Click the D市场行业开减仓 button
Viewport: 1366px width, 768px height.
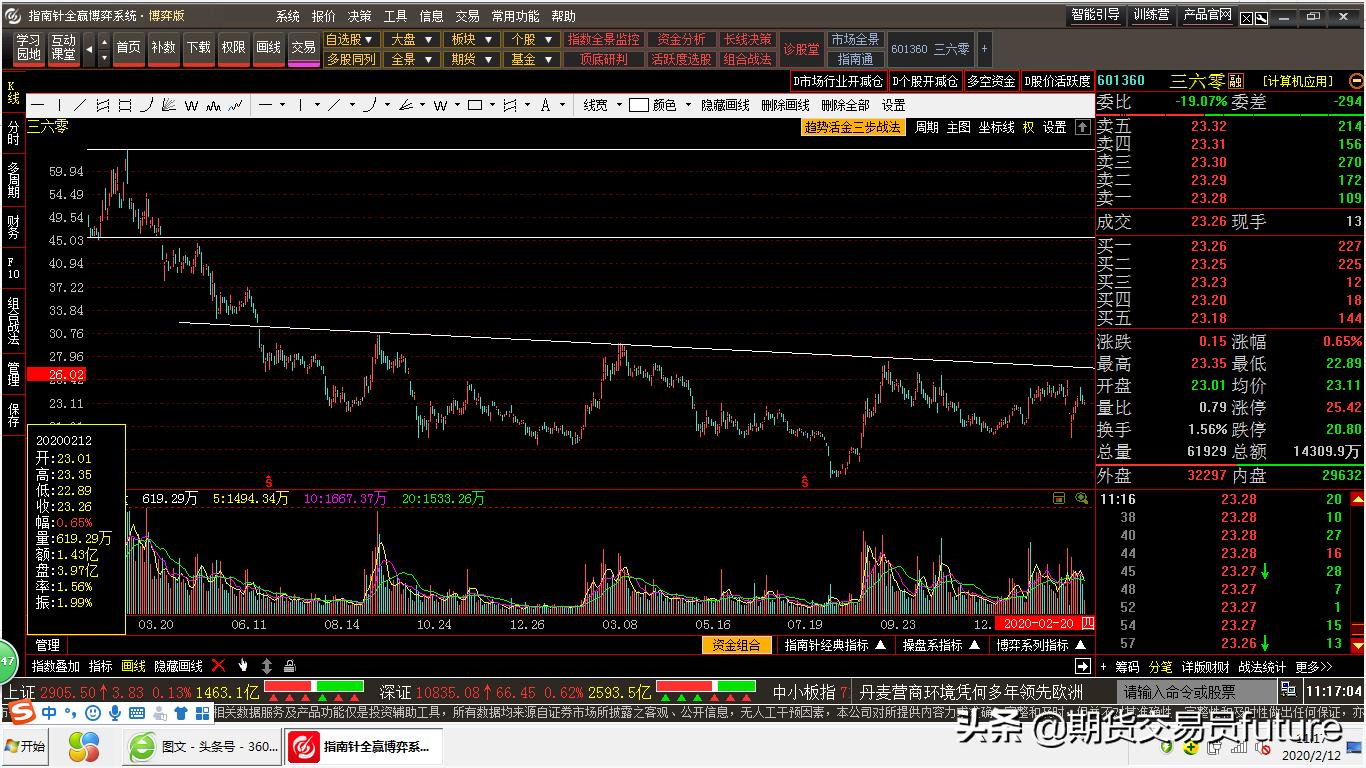pyautogui.click(x=838, y=81)
